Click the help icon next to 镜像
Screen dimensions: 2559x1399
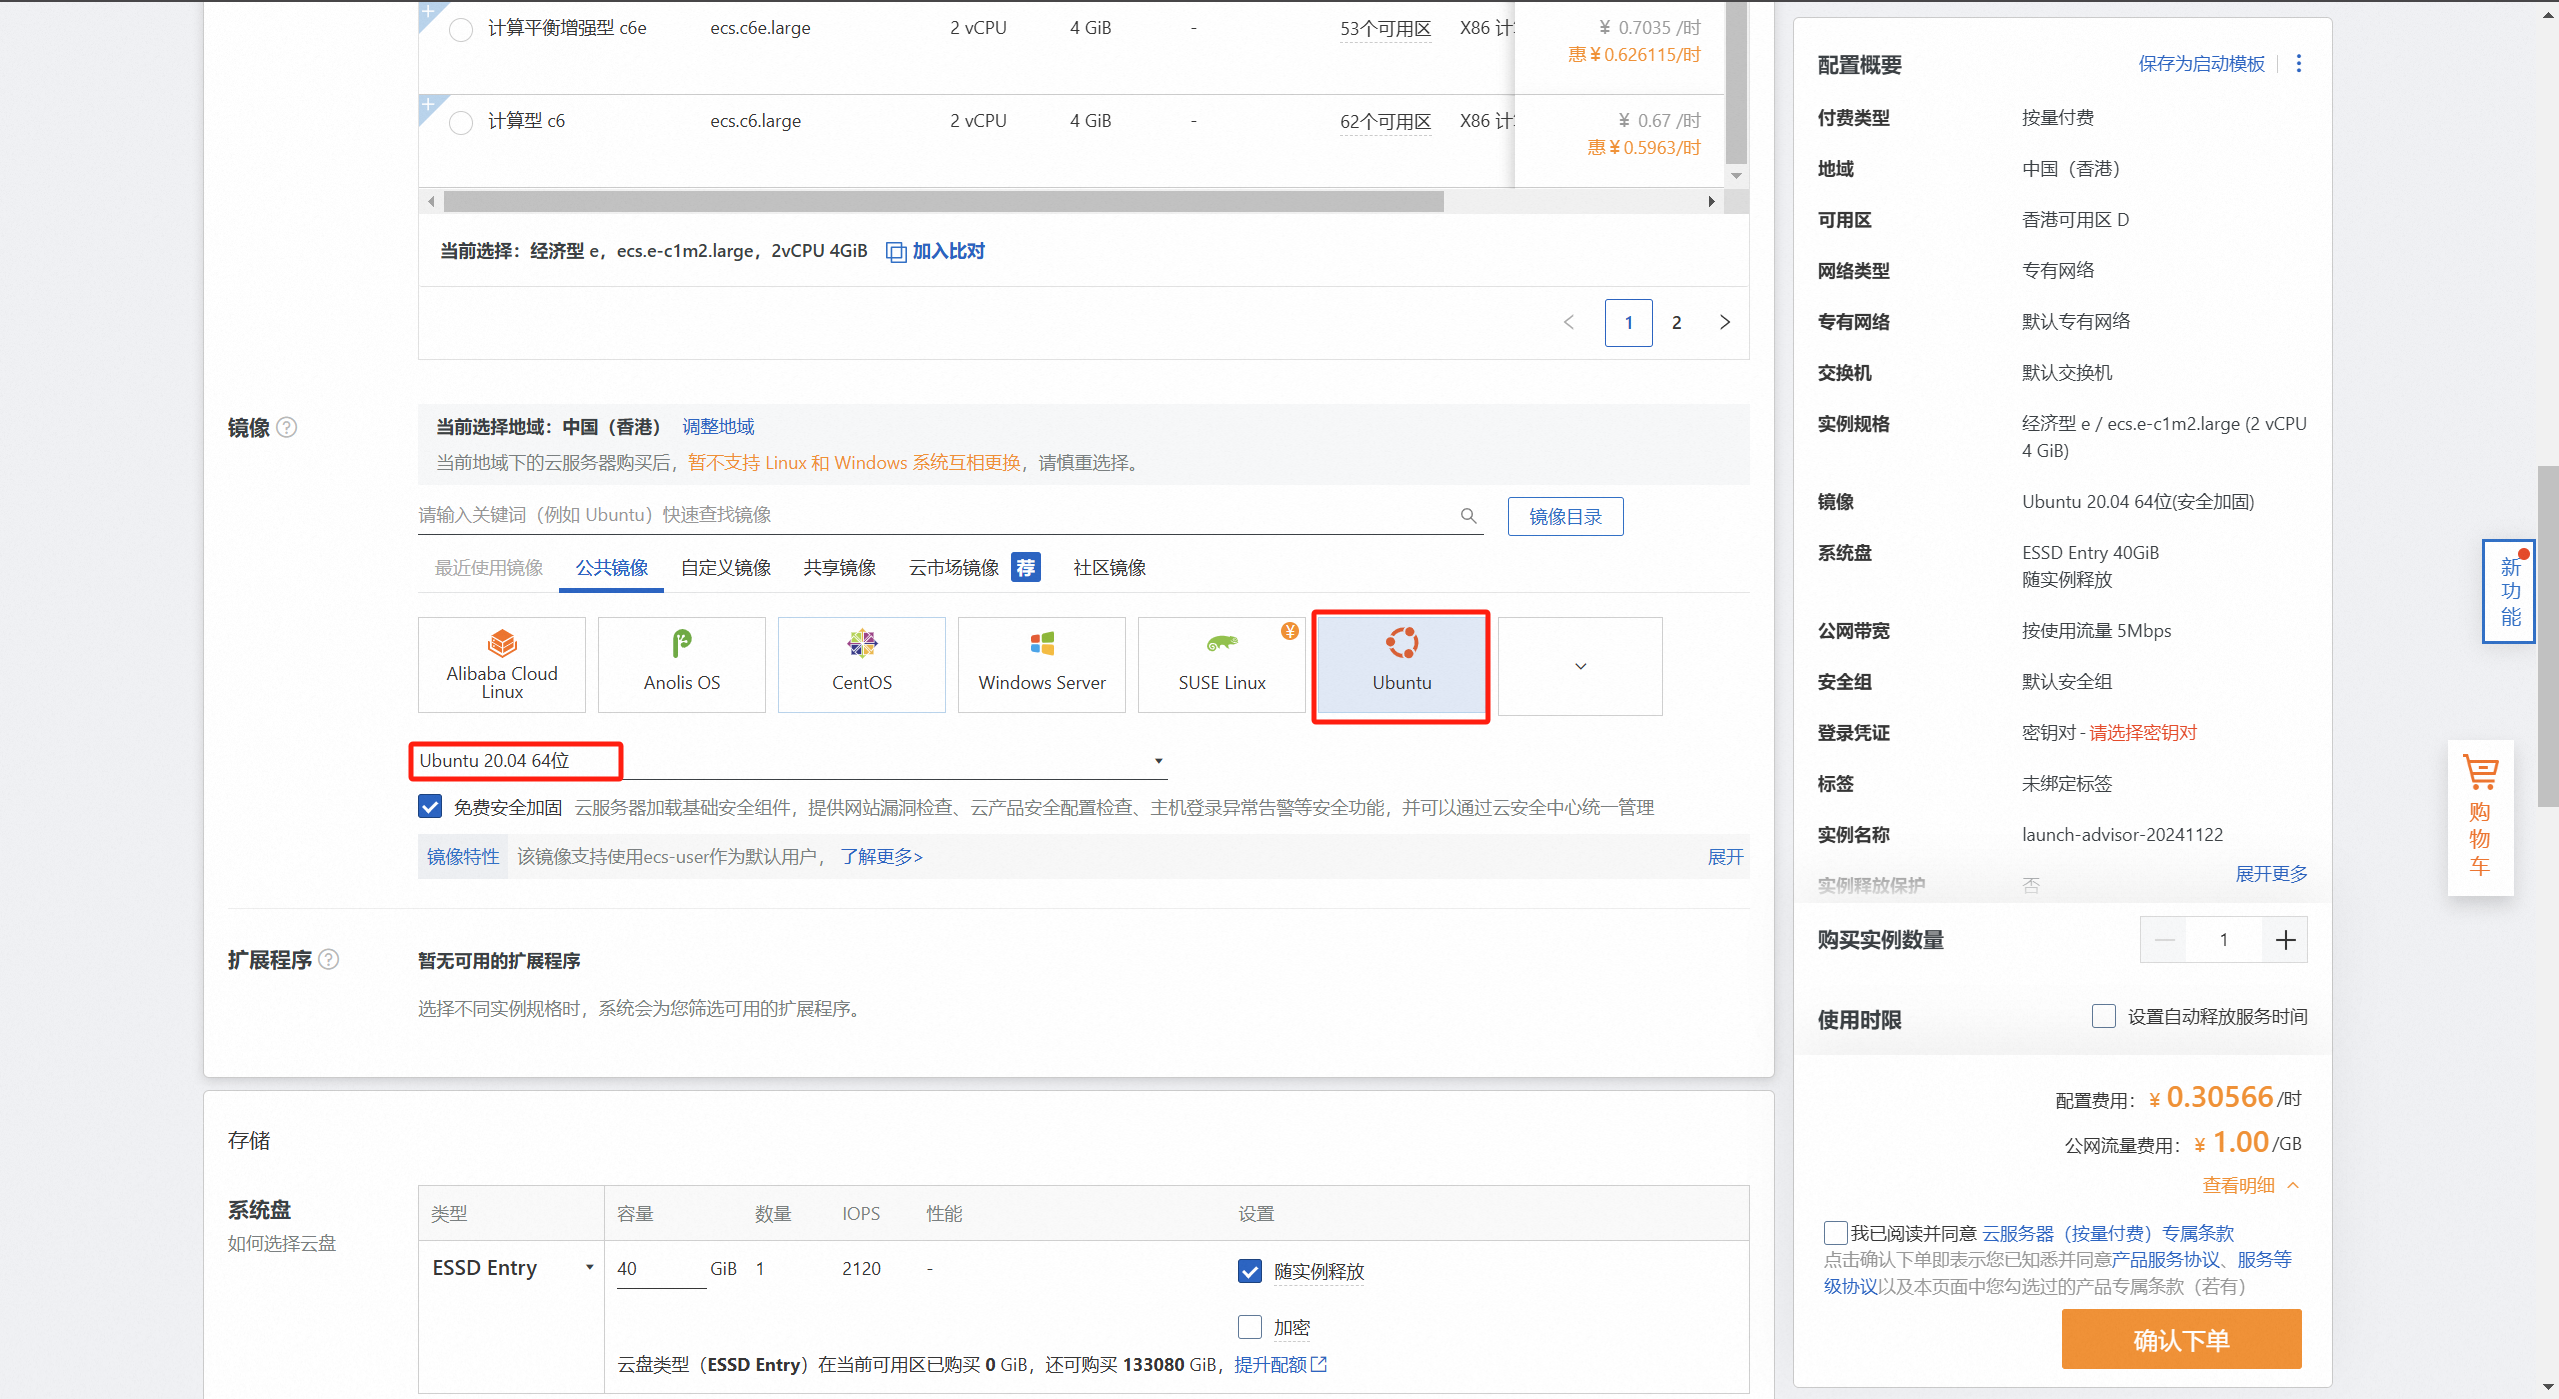[x=287, y=428]
